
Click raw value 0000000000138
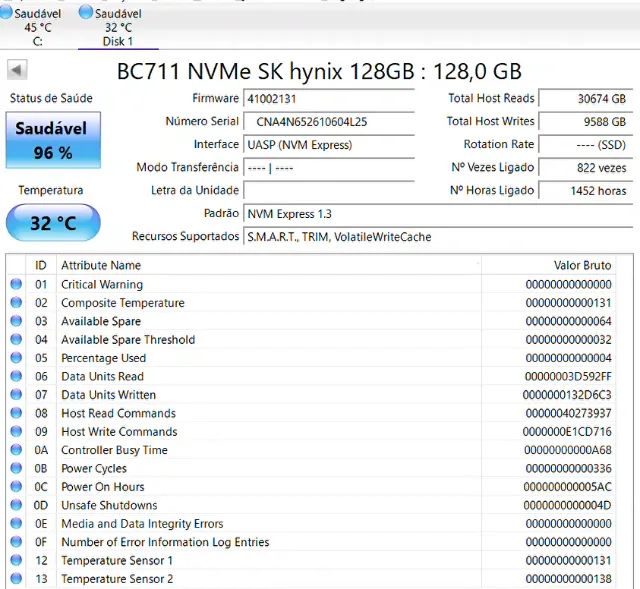[x=569, y=578]
